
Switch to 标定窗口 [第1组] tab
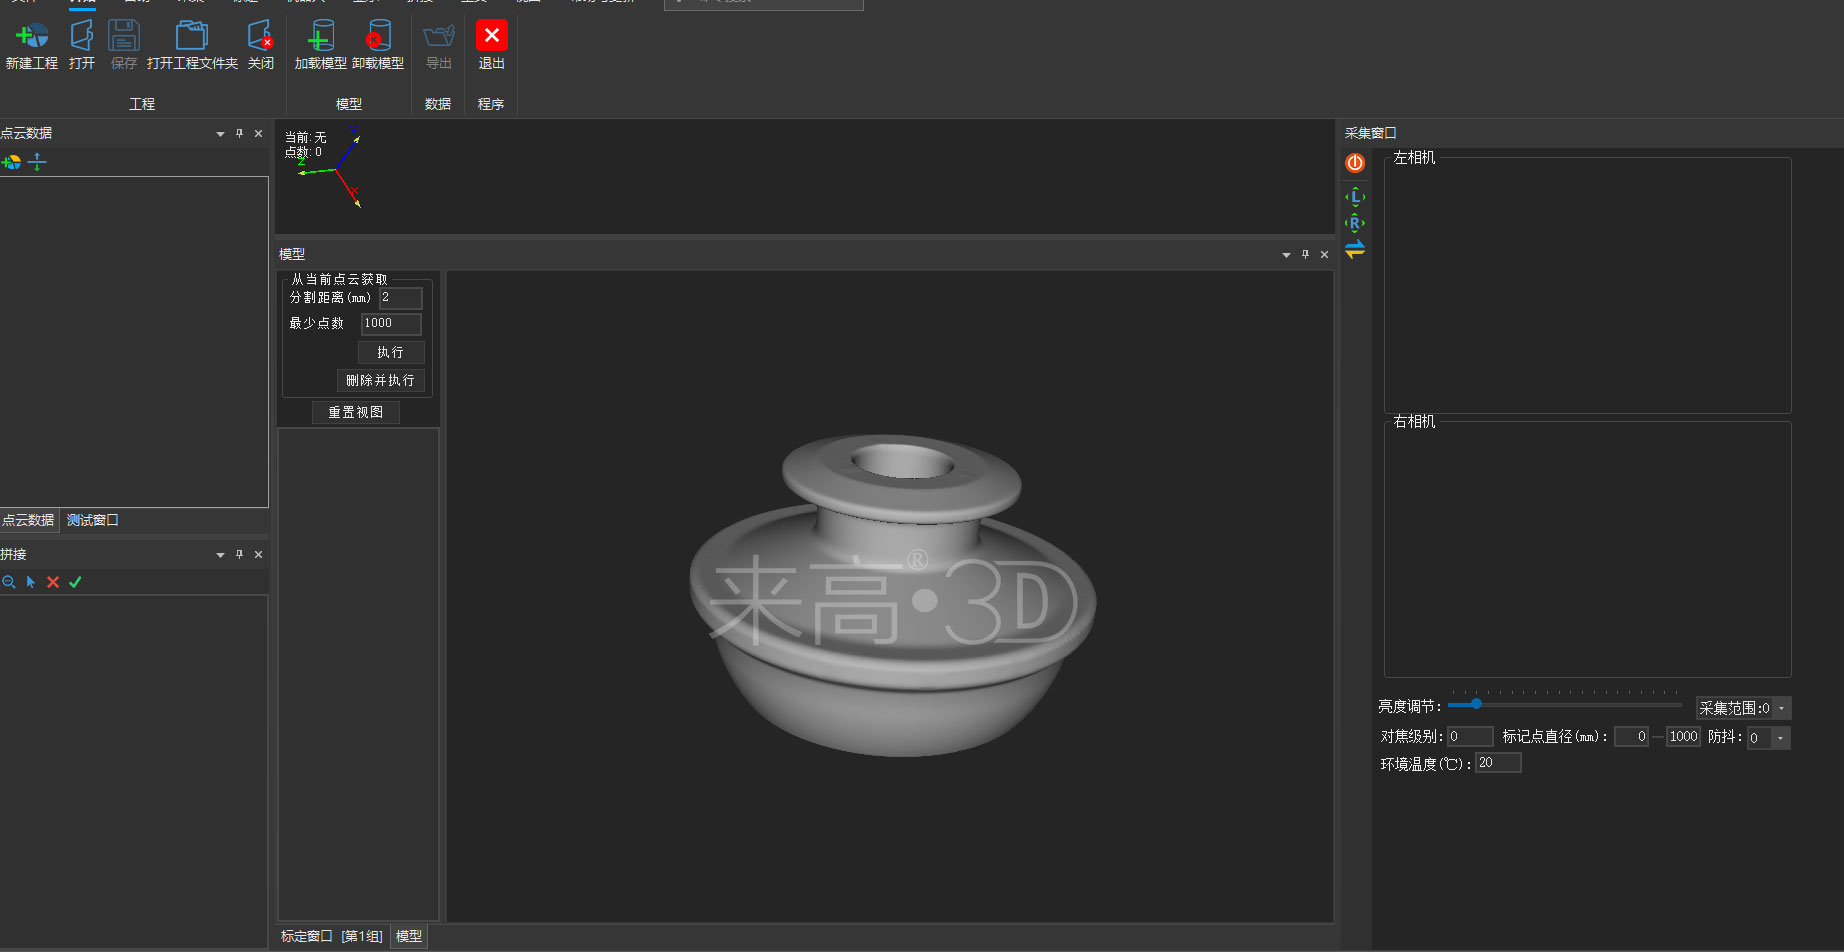point(331,936)
